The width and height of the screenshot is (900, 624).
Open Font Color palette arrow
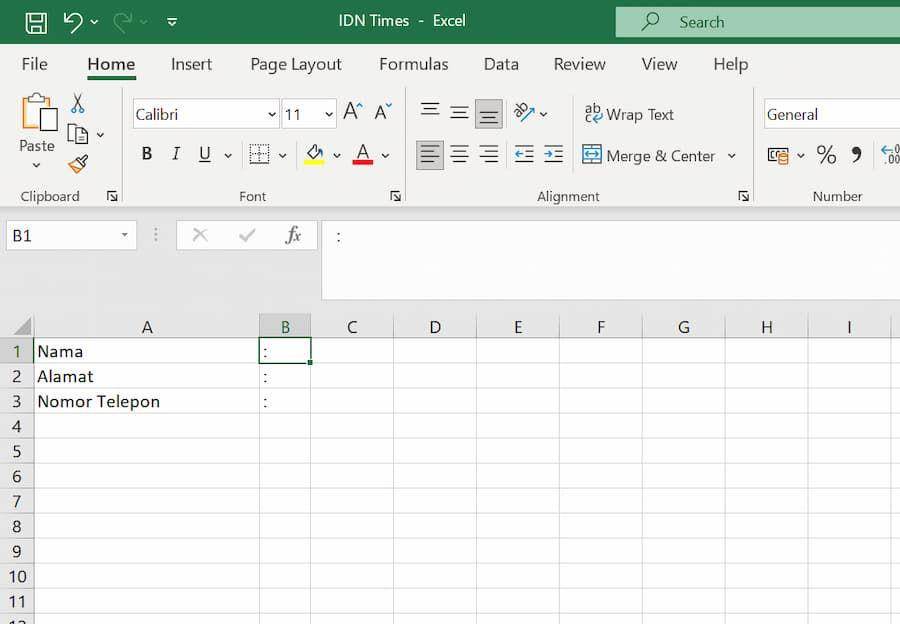click(386, 156)
